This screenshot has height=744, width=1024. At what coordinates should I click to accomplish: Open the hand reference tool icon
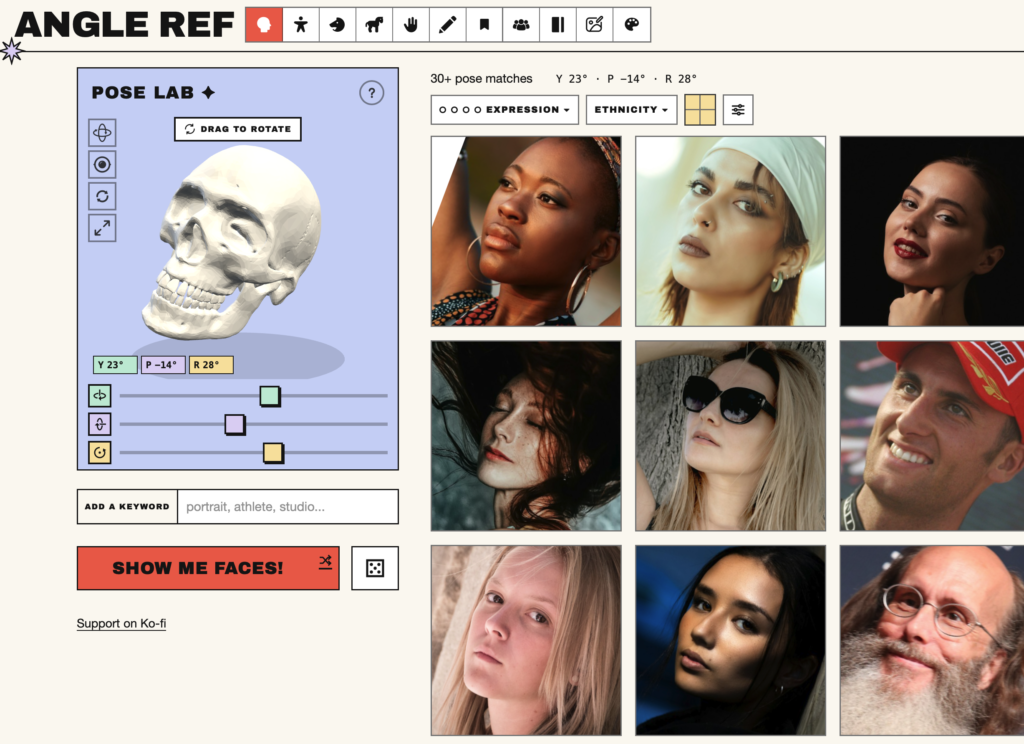tap(411, 25)
